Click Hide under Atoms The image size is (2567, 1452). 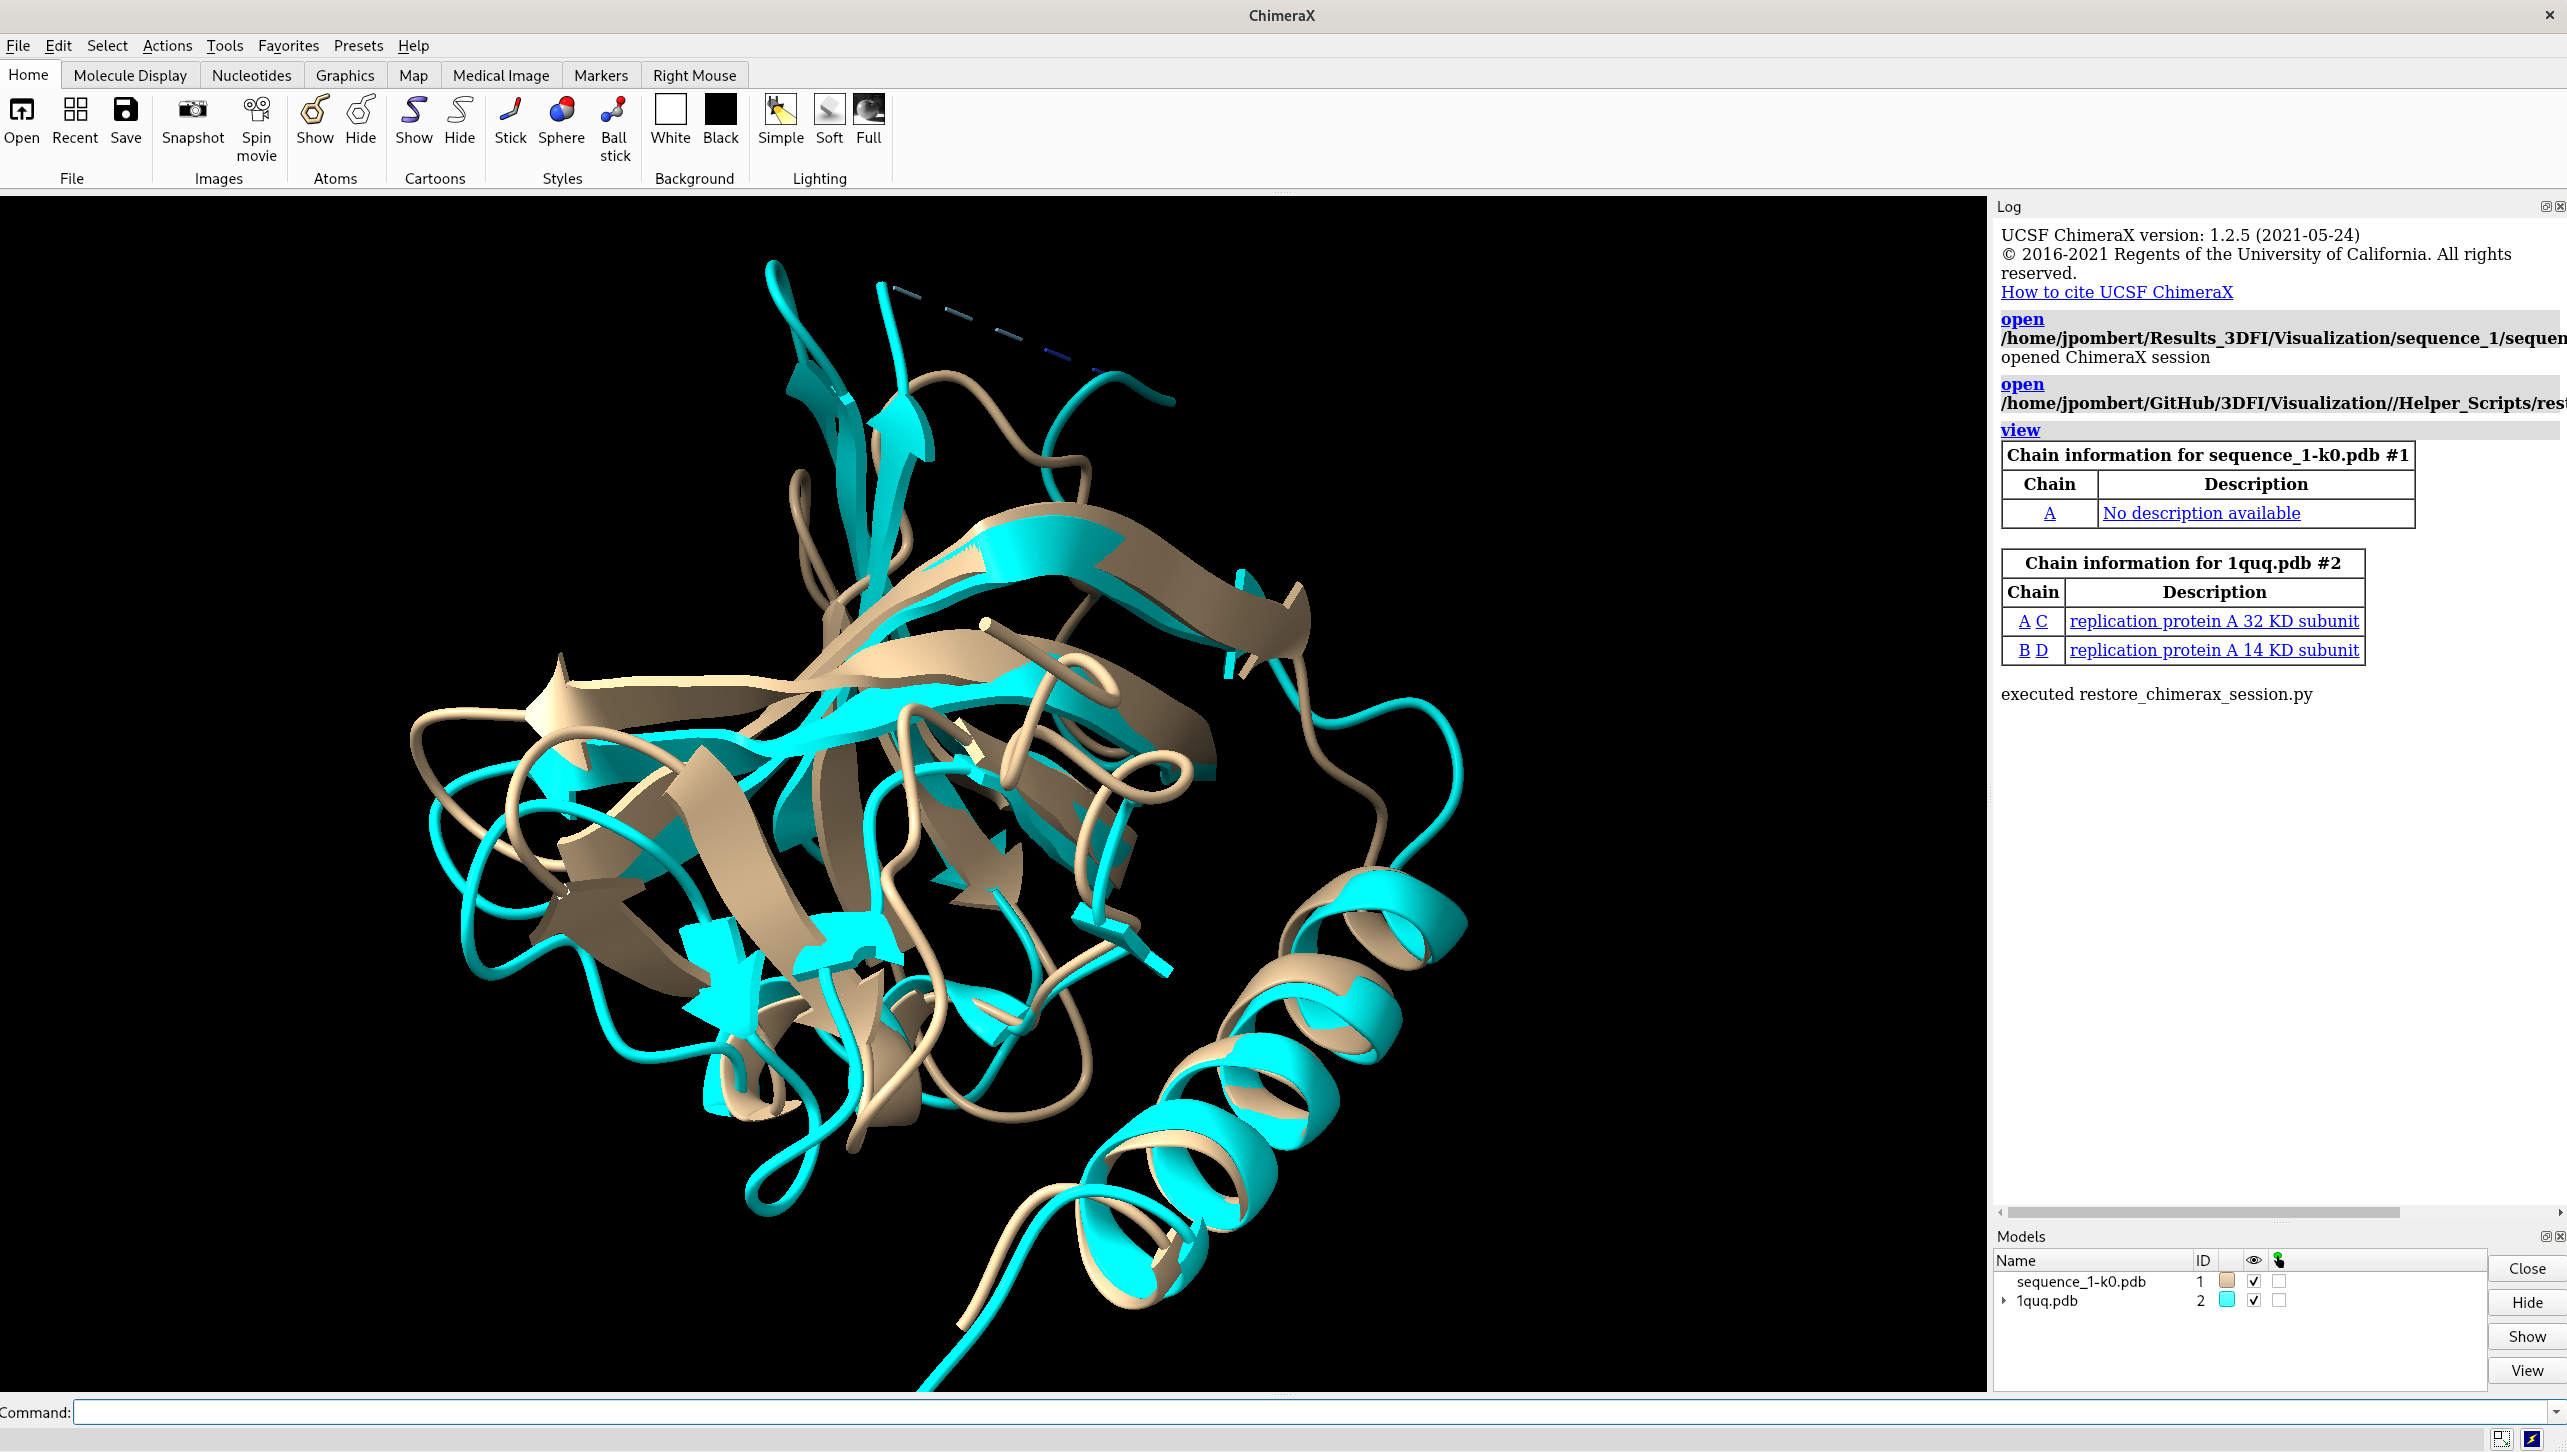pyautogui.click(x=360, y=110)
